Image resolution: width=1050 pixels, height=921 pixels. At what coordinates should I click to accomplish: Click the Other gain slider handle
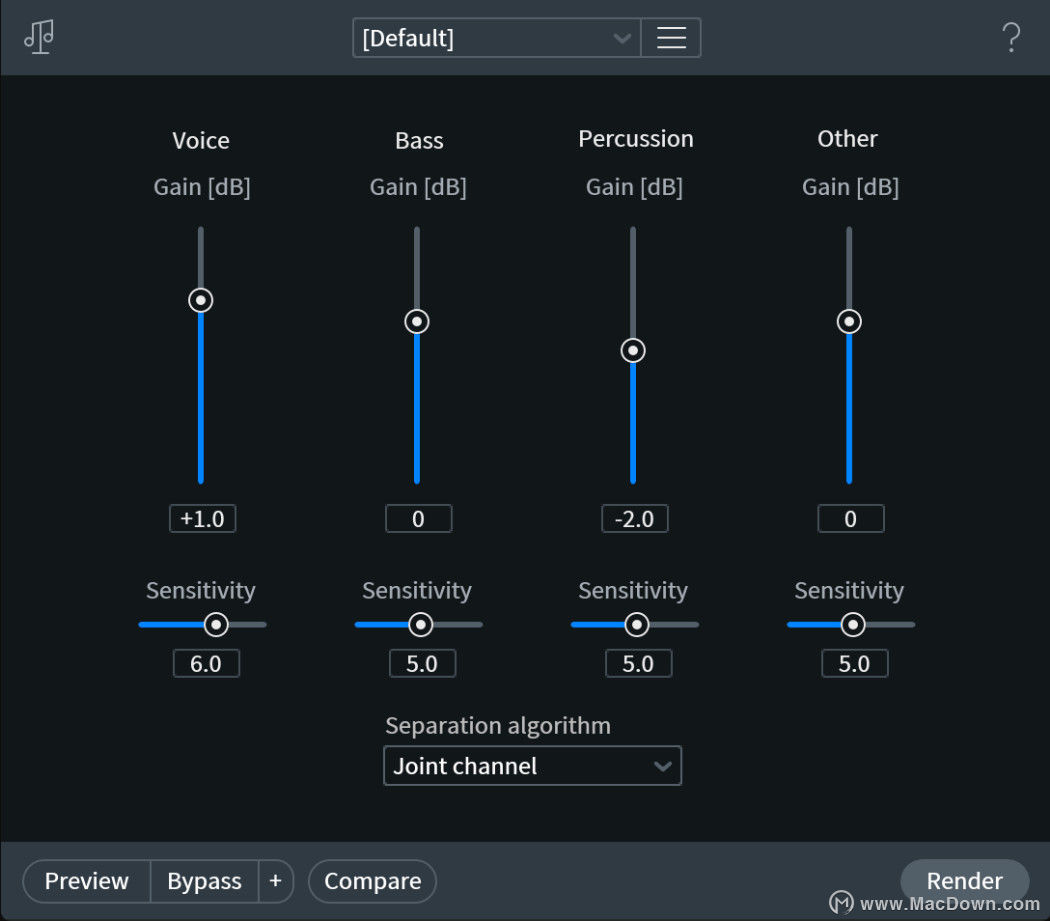(x=849, y=322)
